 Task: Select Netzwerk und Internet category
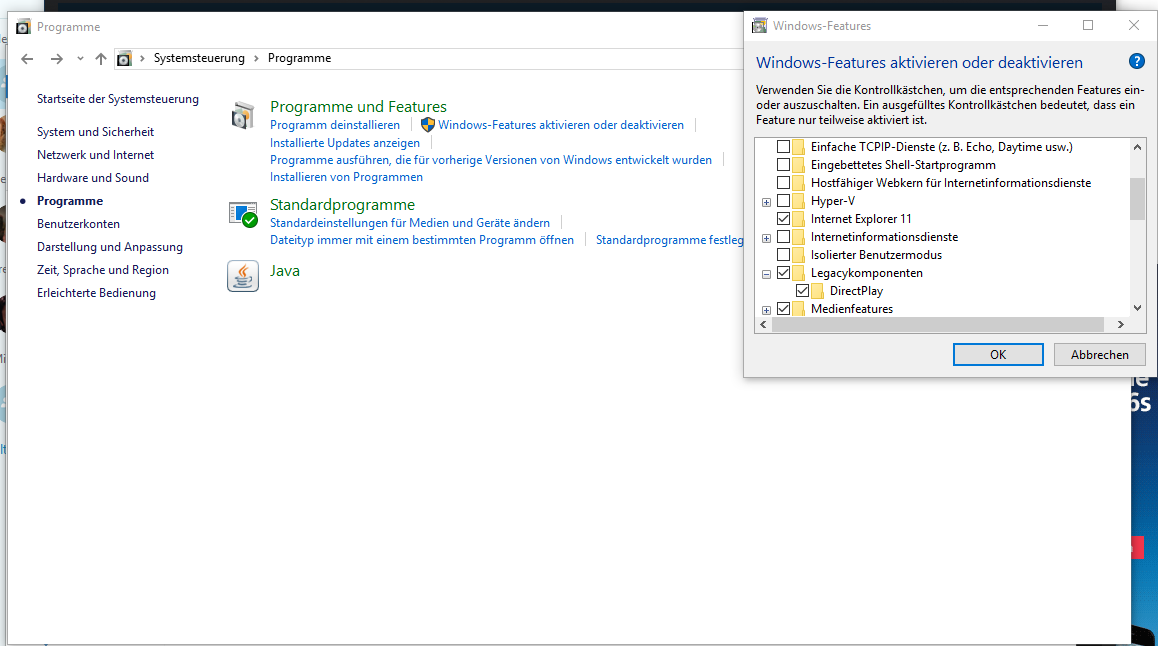tap(95, 155)
